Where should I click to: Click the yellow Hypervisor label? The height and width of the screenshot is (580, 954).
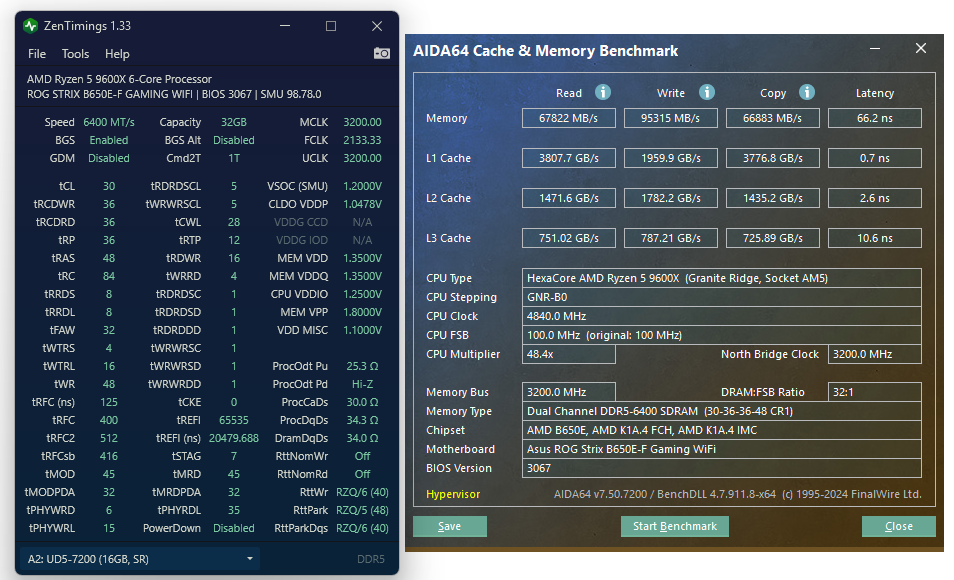coord(453,494)
